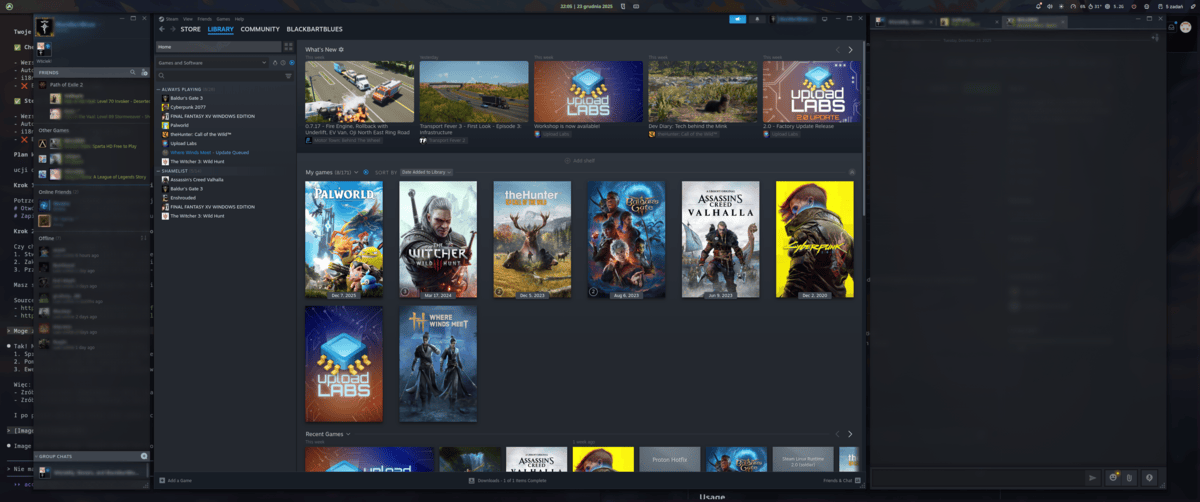
Task: Select Enshrouded in the SHAMELIST
Action: click(x=183, y=197)
